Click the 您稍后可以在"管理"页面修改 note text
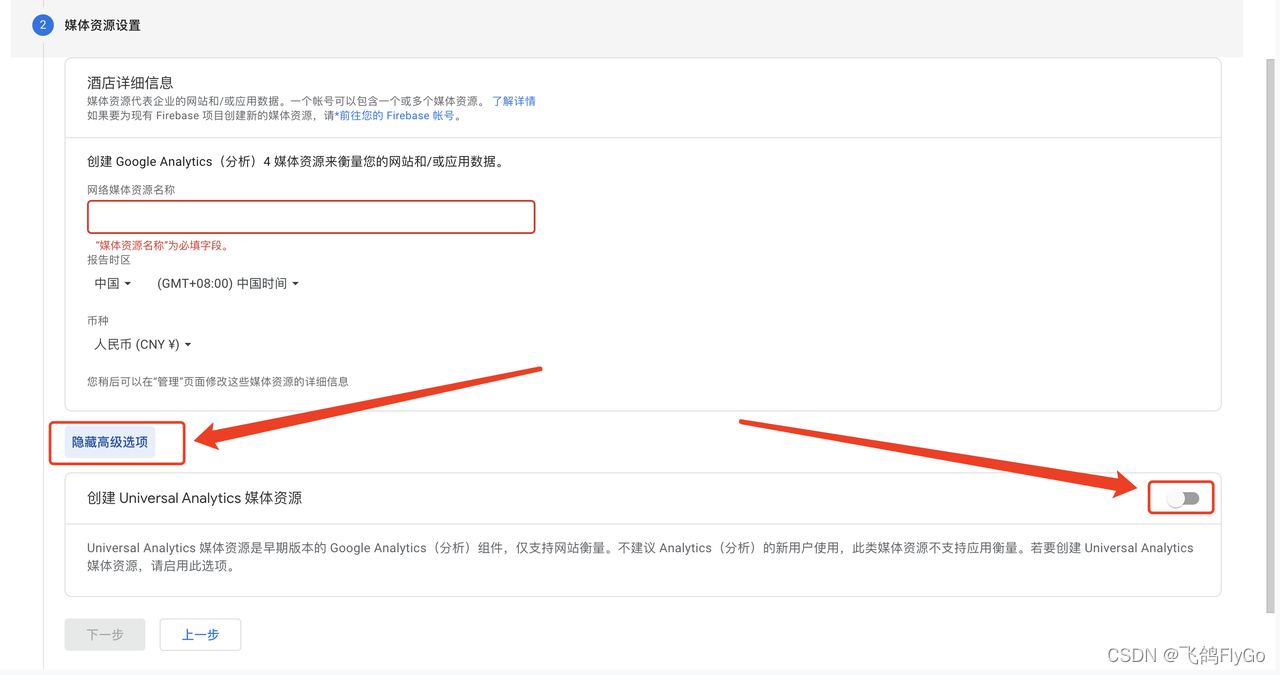Image resolution: width=1280 pixels, height=675 pixels. coord(218,382)
